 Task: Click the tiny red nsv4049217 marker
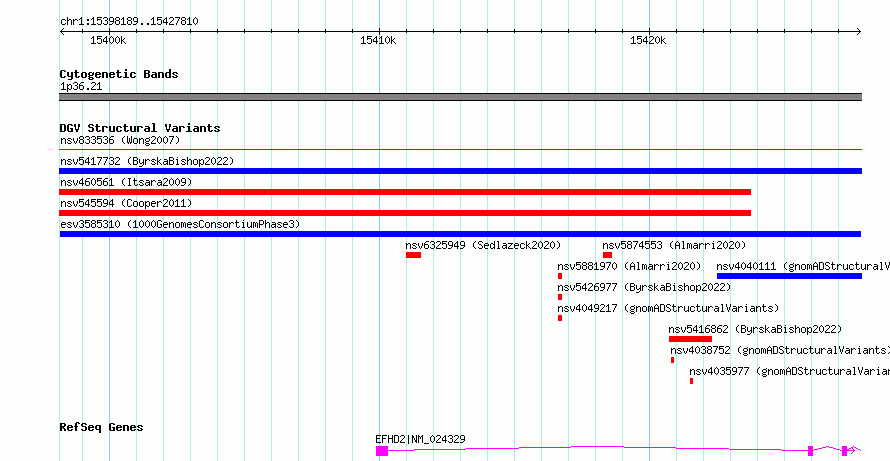(x=560, y=318)
